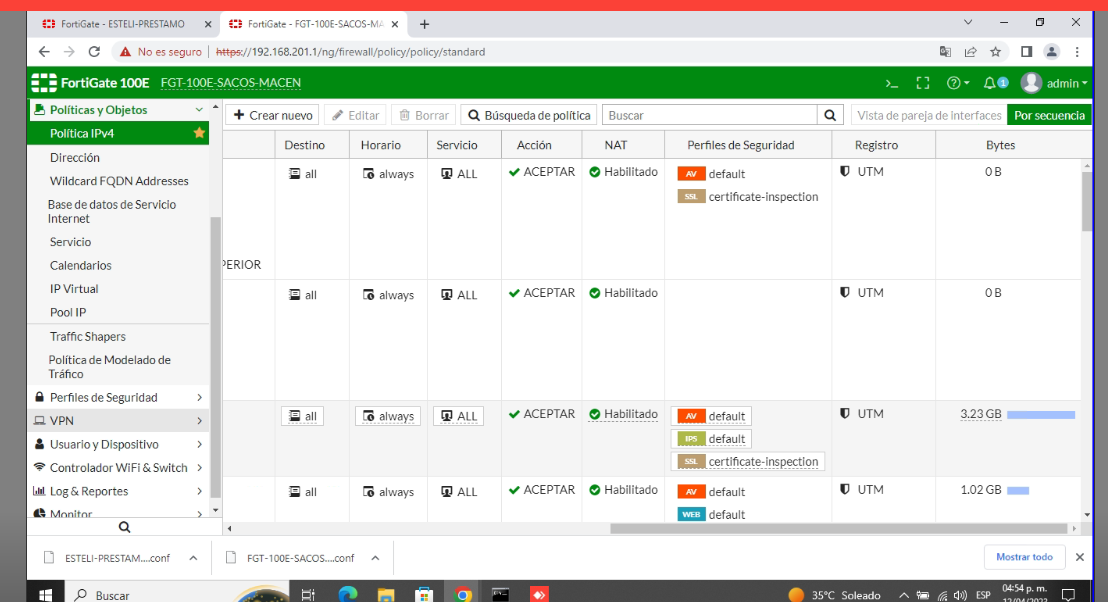This screenshot has width=1108, height=602.
Task: Click the search magnifier in policy search box
Action: (x=830, y=115)
